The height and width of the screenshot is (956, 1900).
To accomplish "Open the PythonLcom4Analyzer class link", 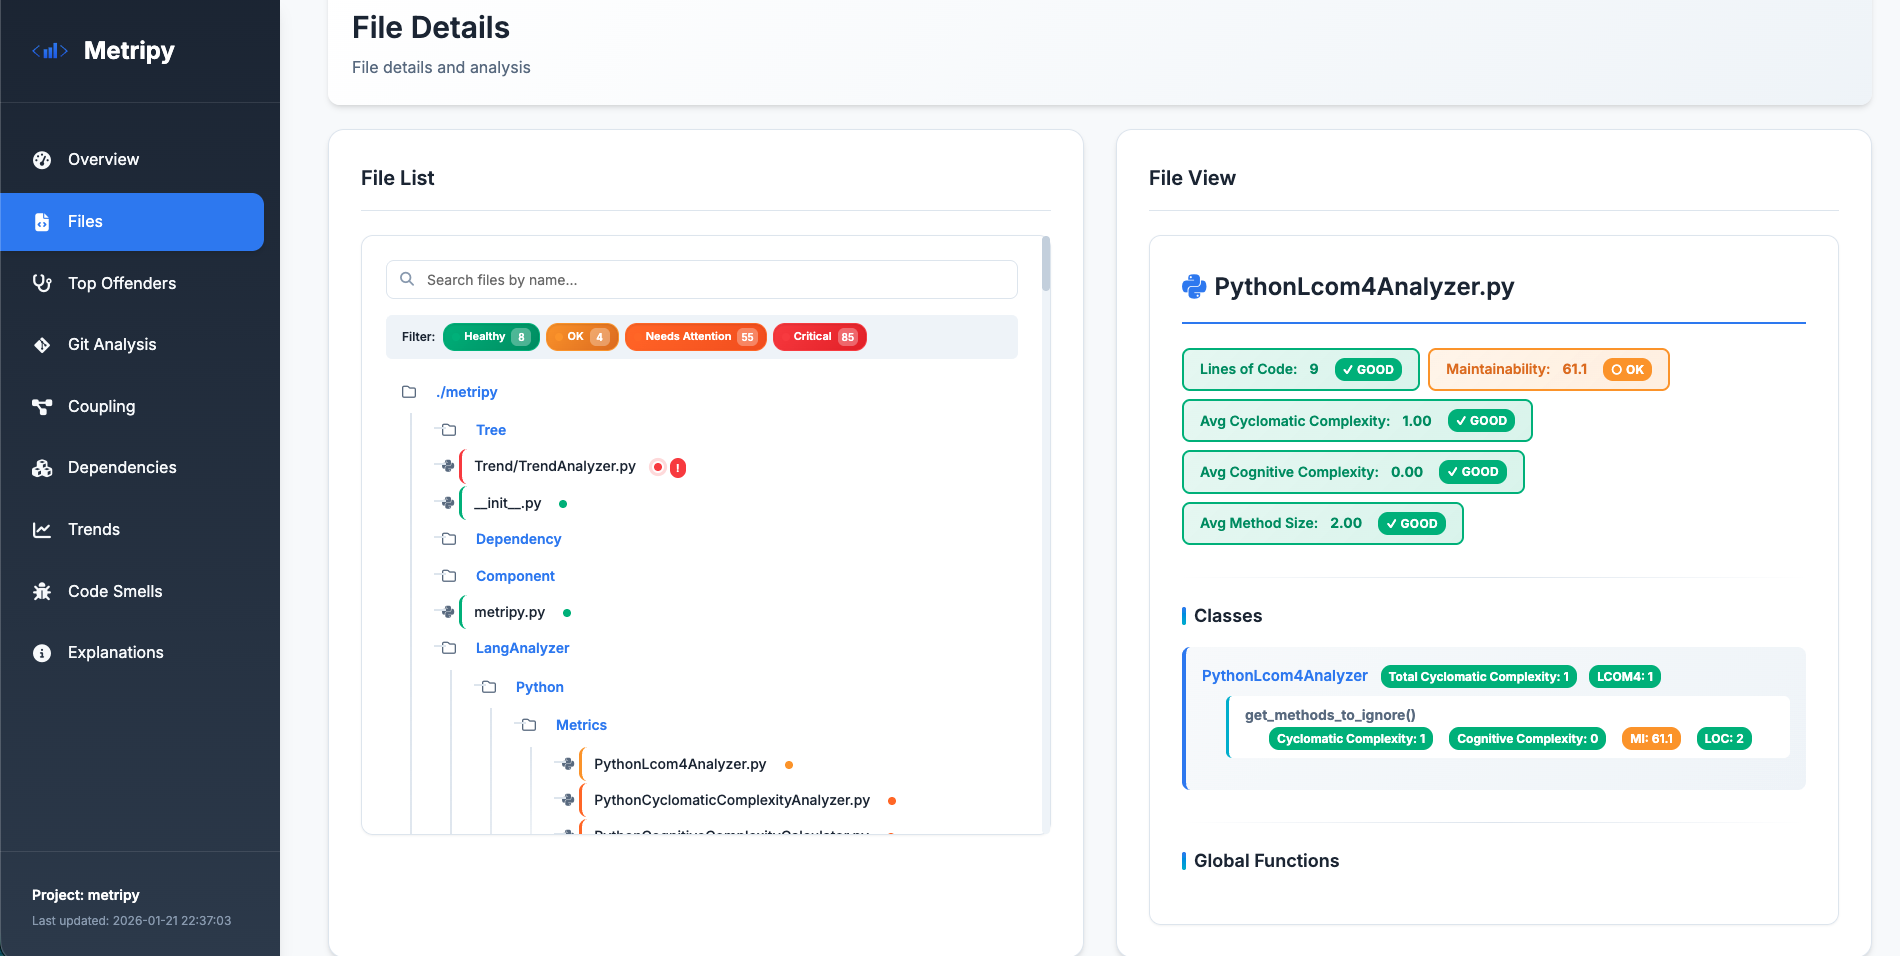I will (1284, 676).
